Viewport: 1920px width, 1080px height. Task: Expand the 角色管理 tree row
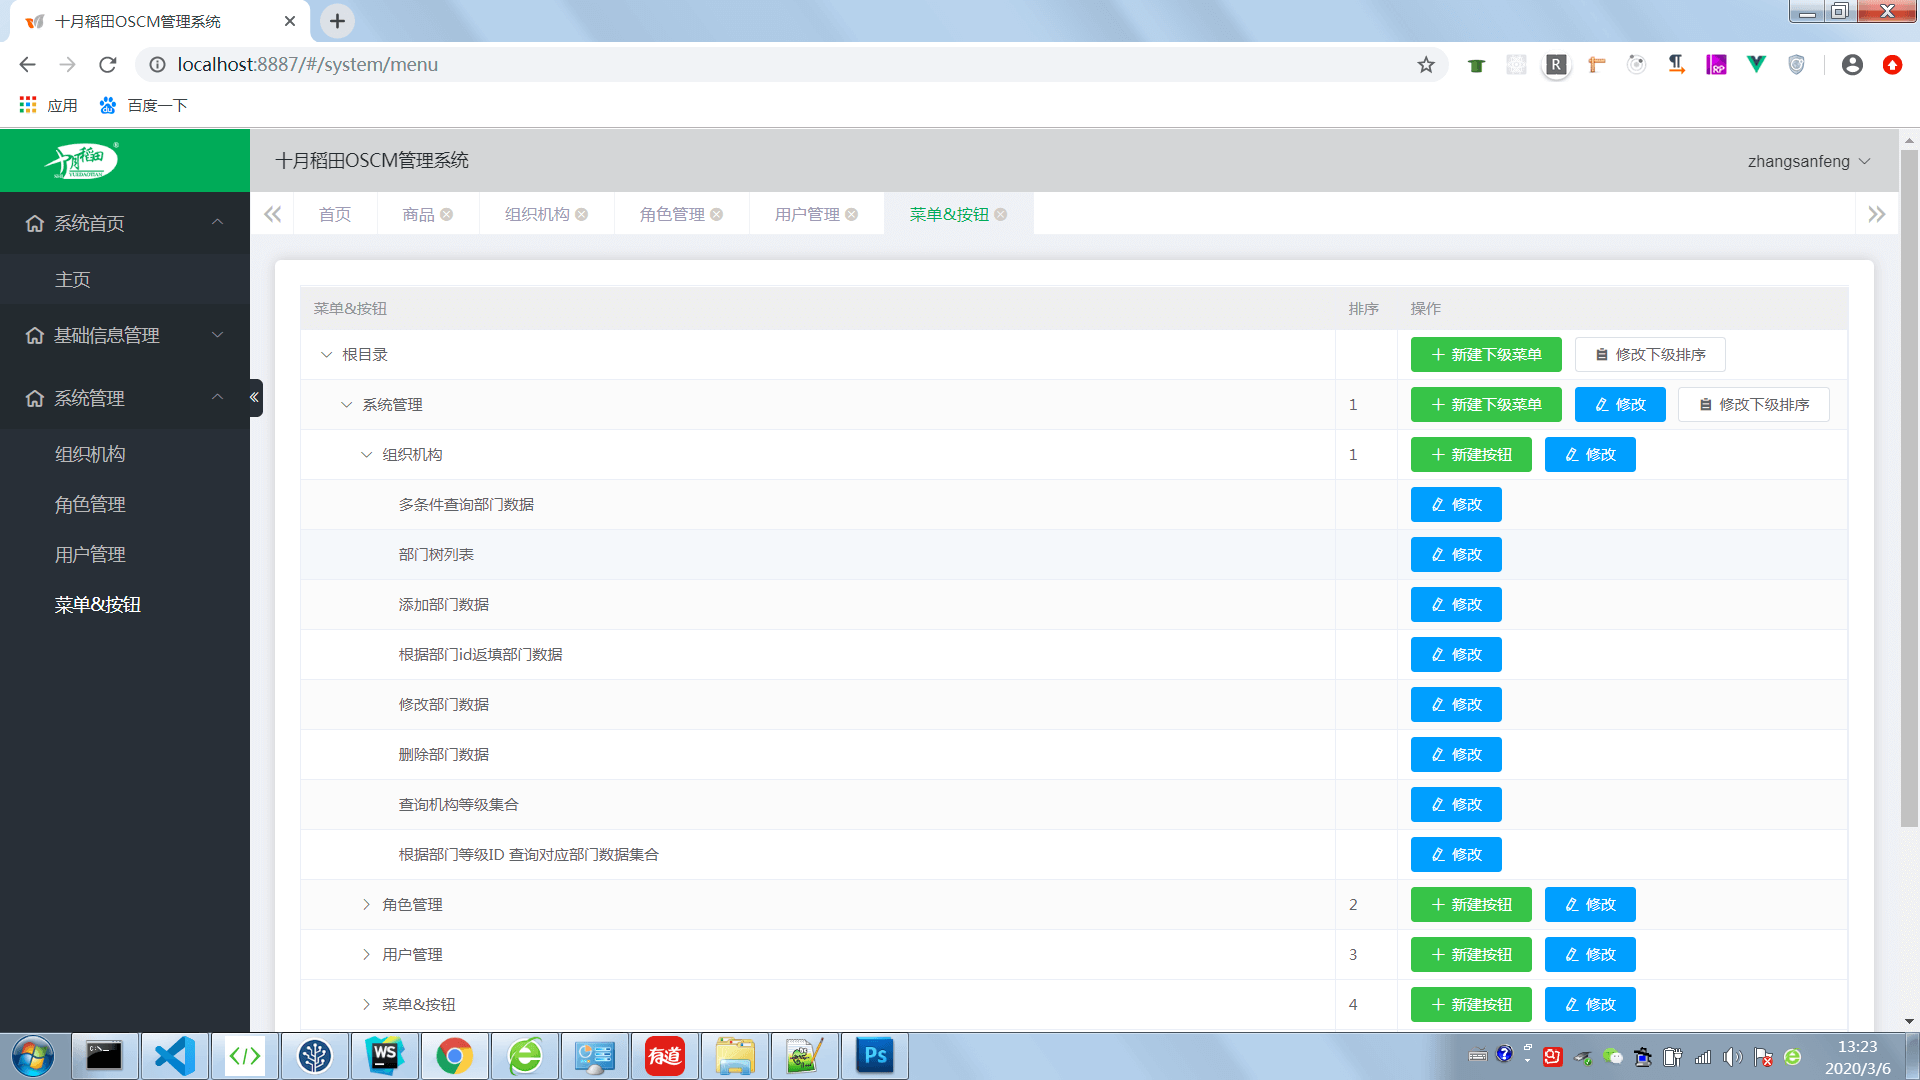366,905
